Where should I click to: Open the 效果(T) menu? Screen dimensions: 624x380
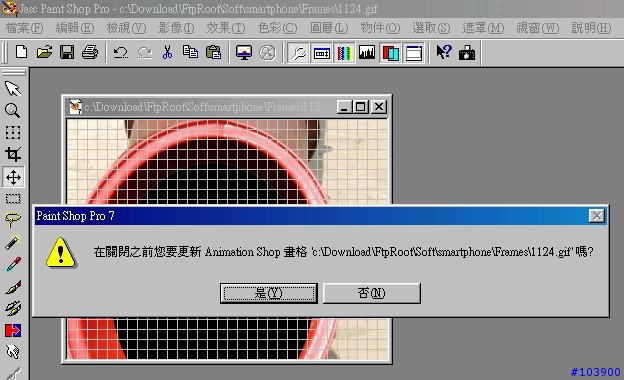click(x=226, y=28)
